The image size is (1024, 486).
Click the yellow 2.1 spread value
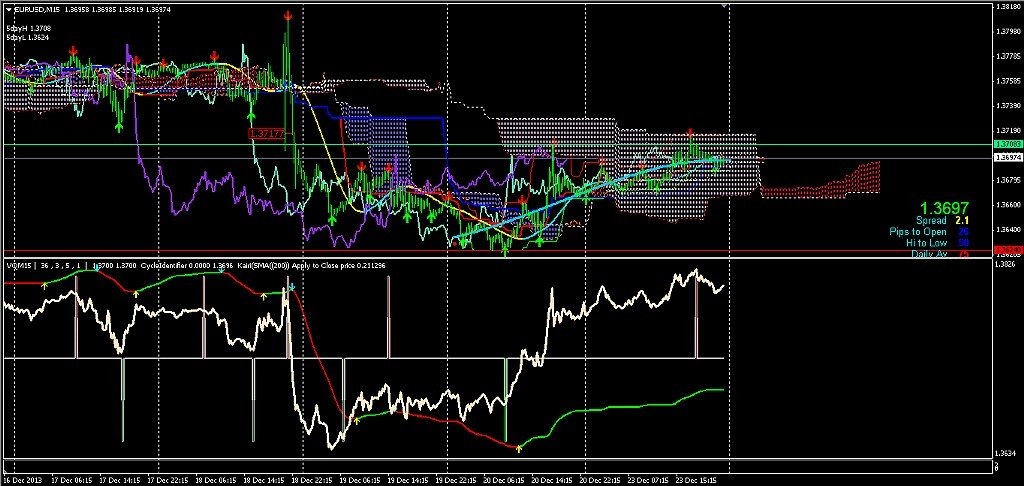[x=962, y=221]
